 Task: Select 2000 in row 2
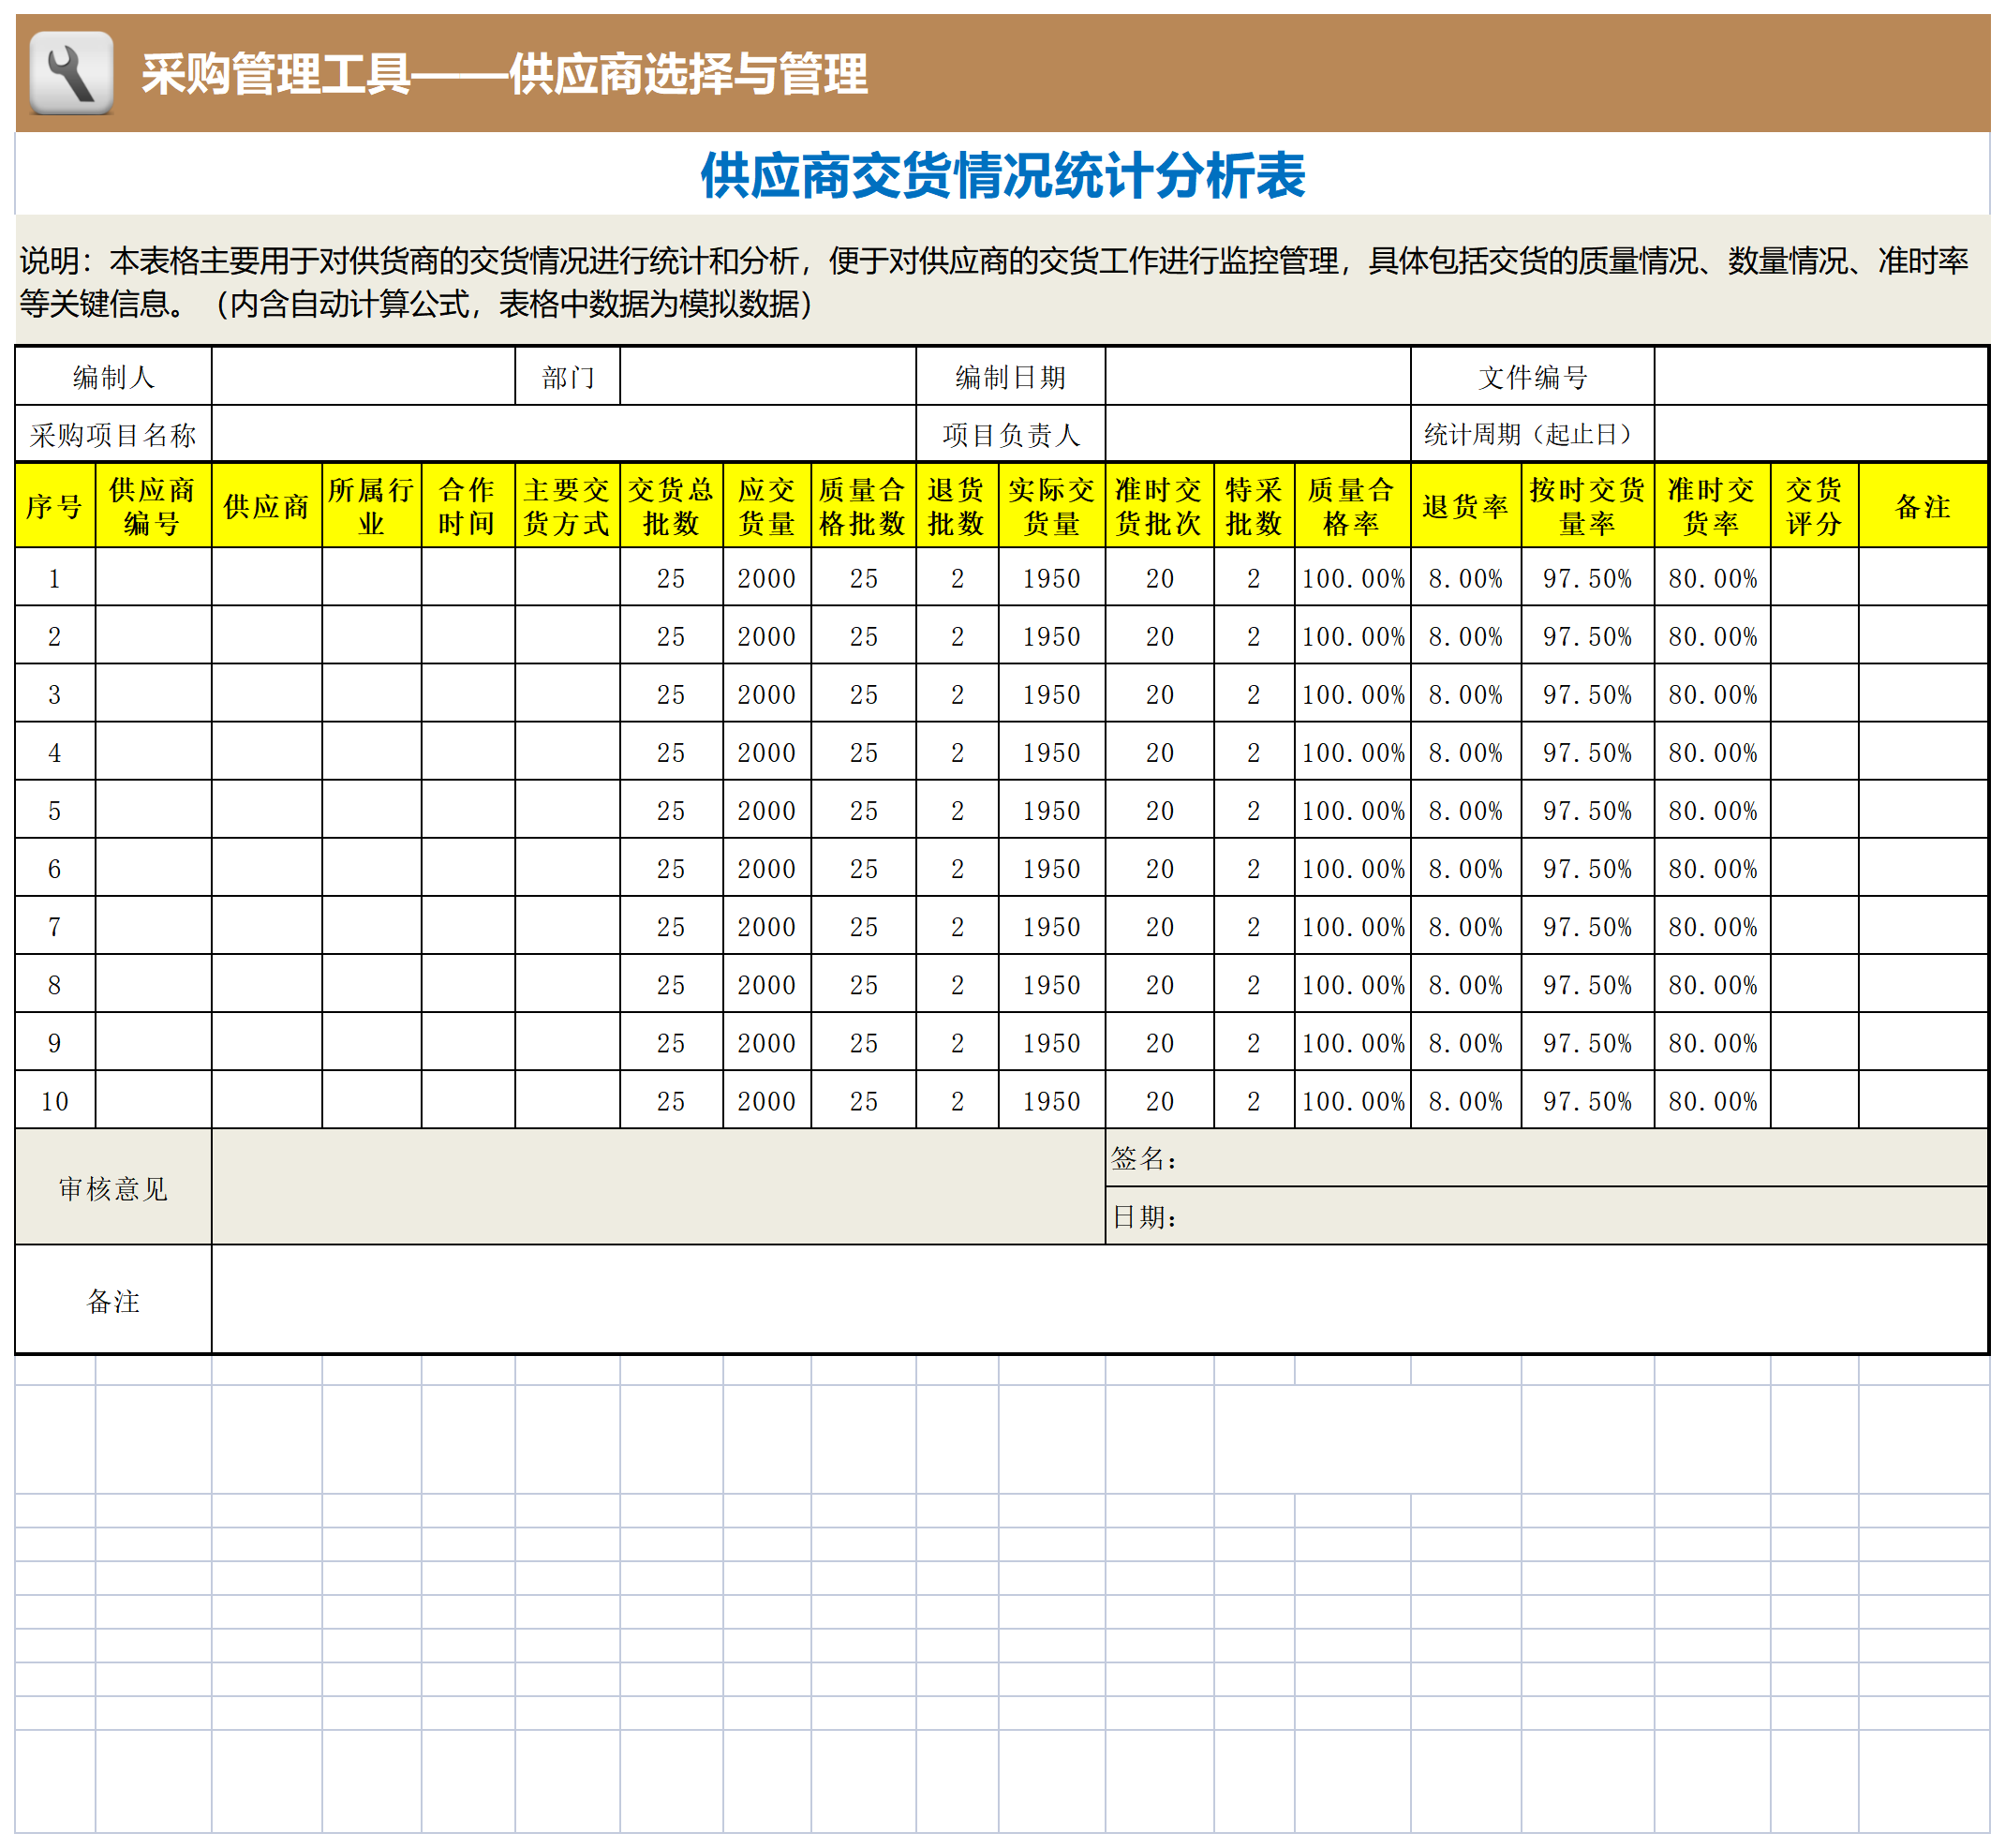pyautogui.click(x=766, y=635)
